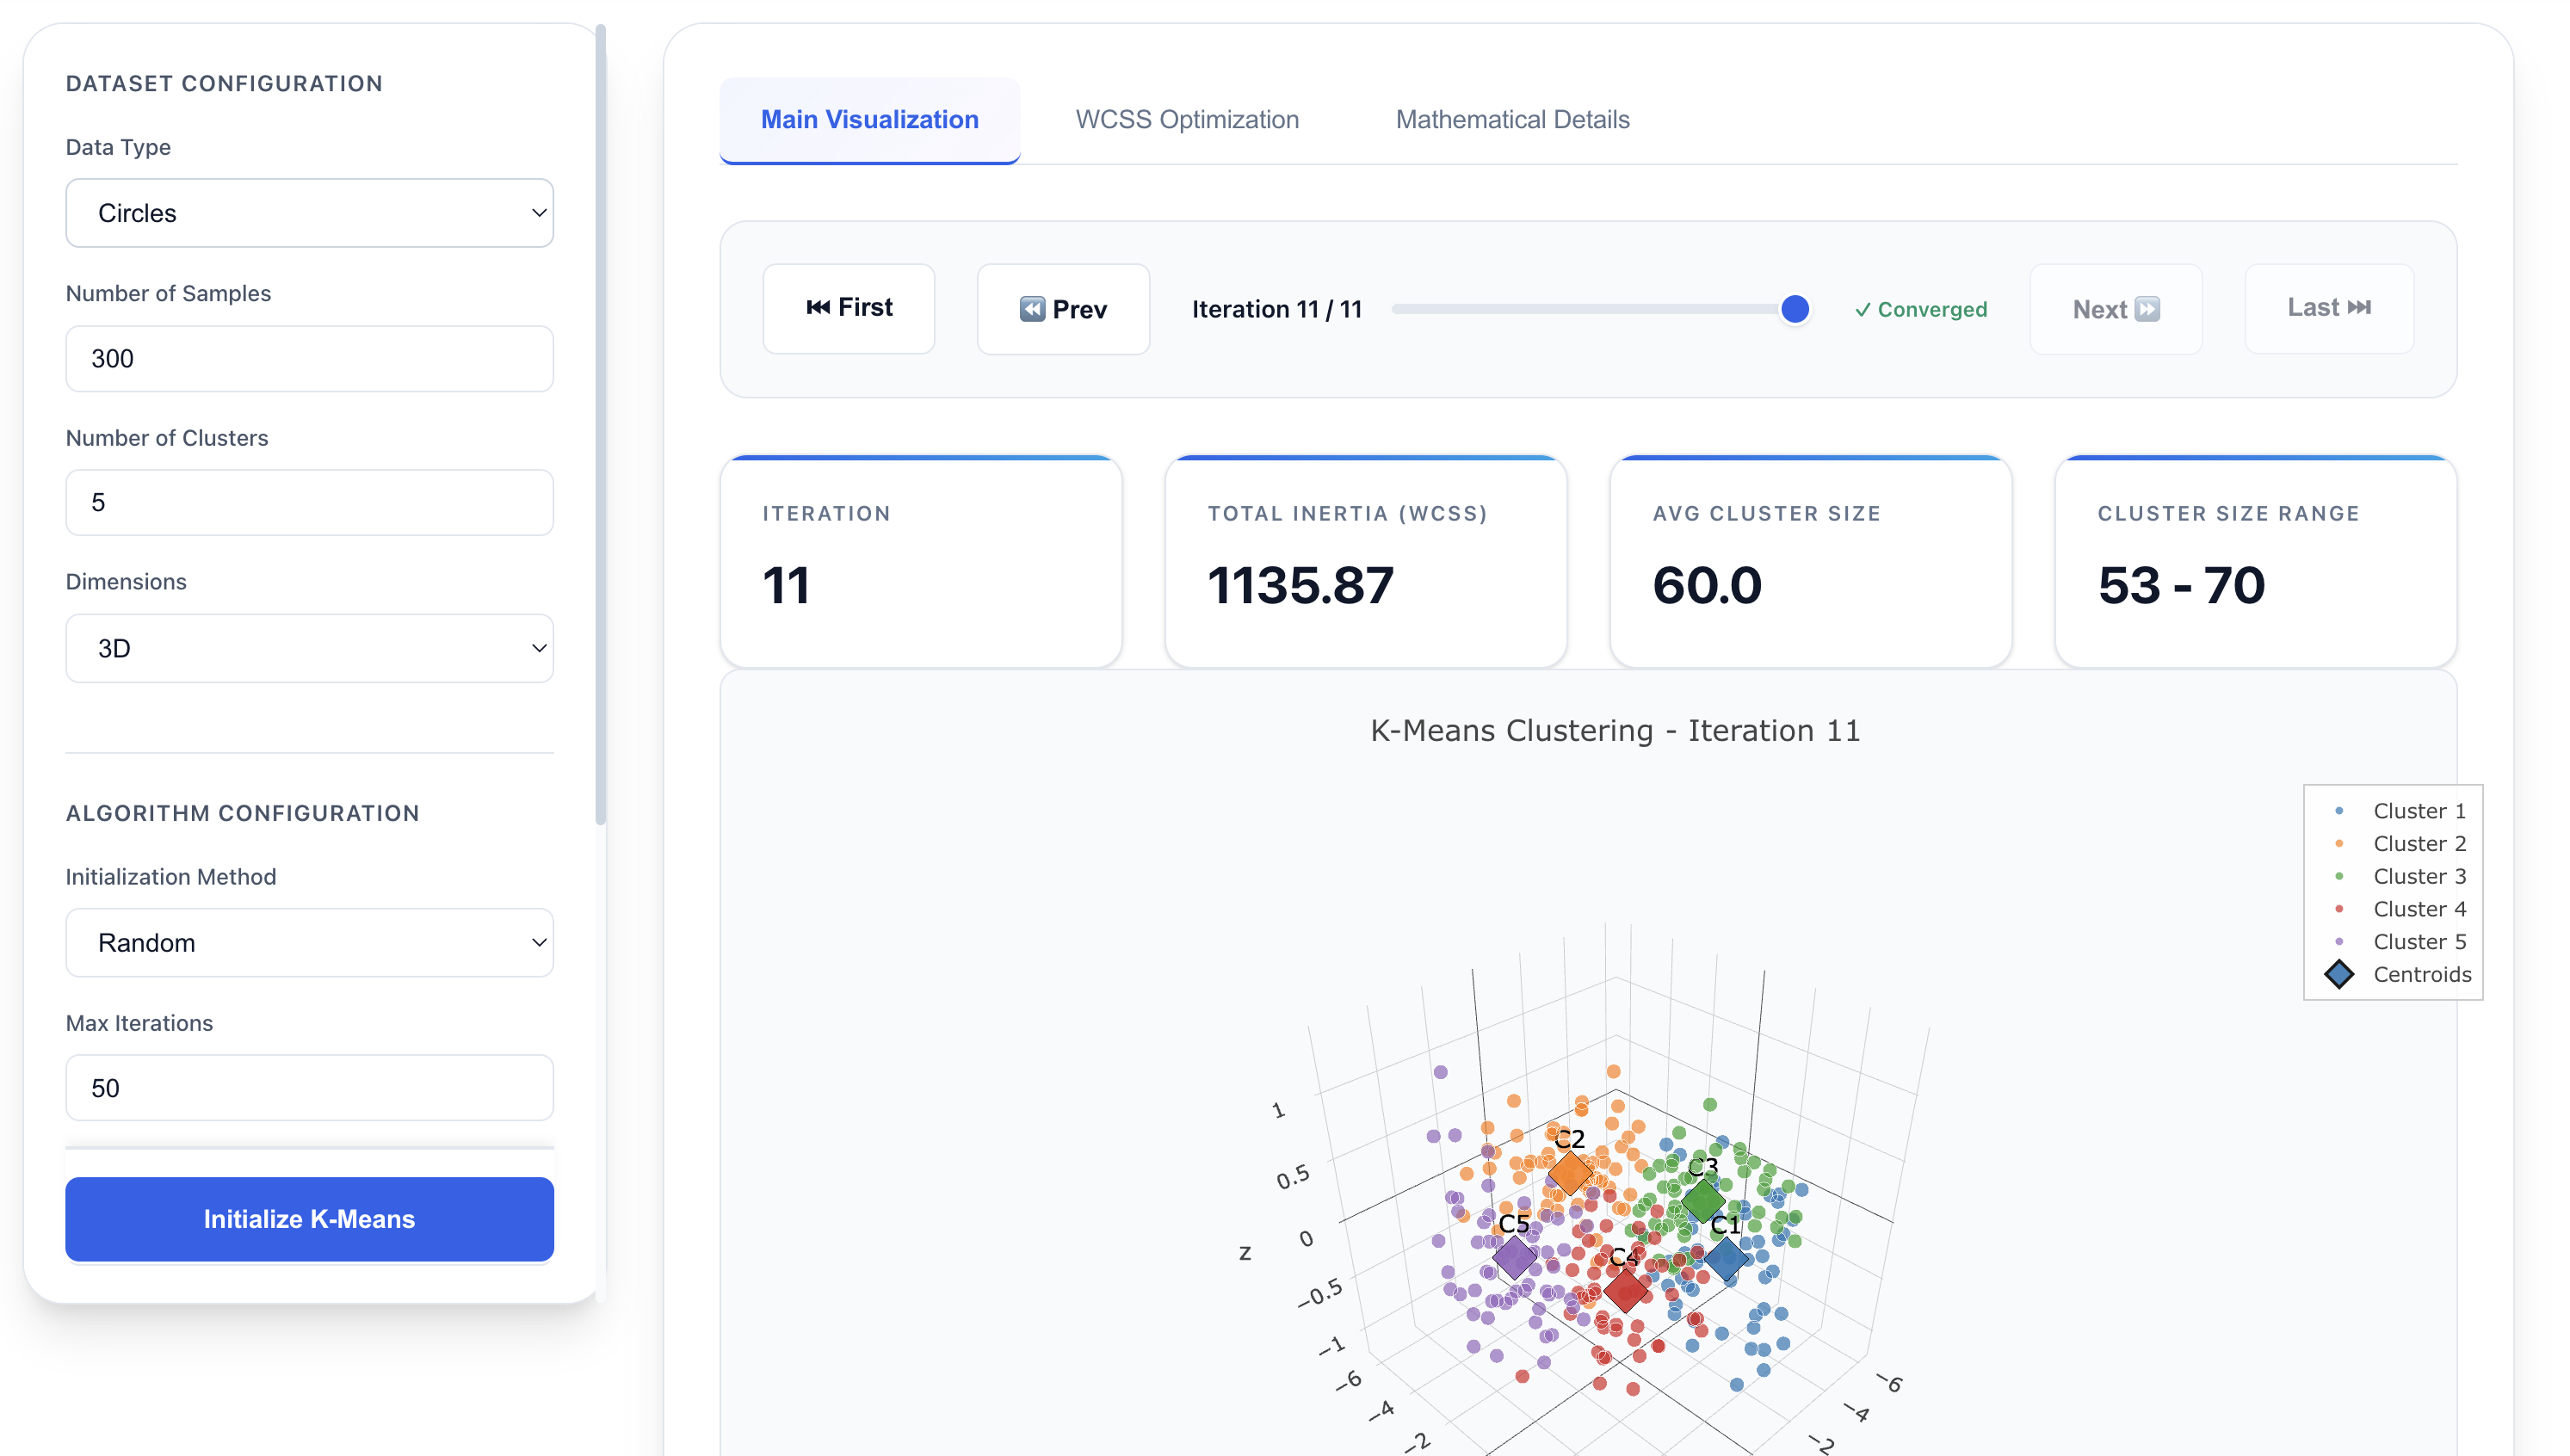Open the Initialization Method dropdown showing Random
This screenshot has height=1456, width=2570.
[x=309, y=941]
